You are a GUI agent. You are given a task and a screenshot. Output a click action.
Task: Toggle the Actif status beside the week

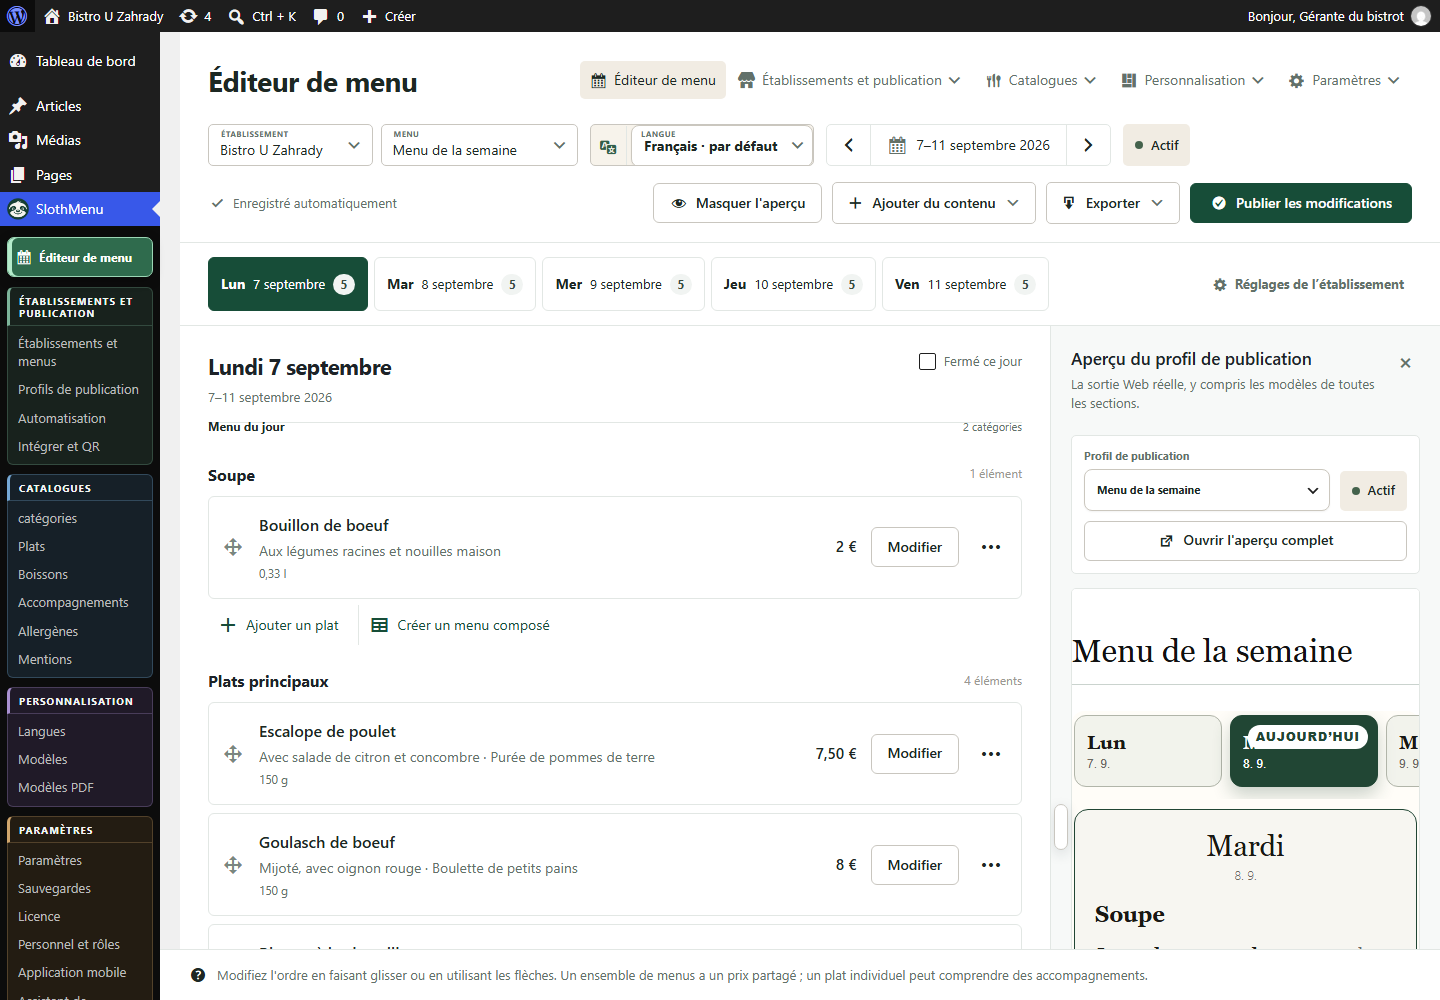(x=1156, y=145)
